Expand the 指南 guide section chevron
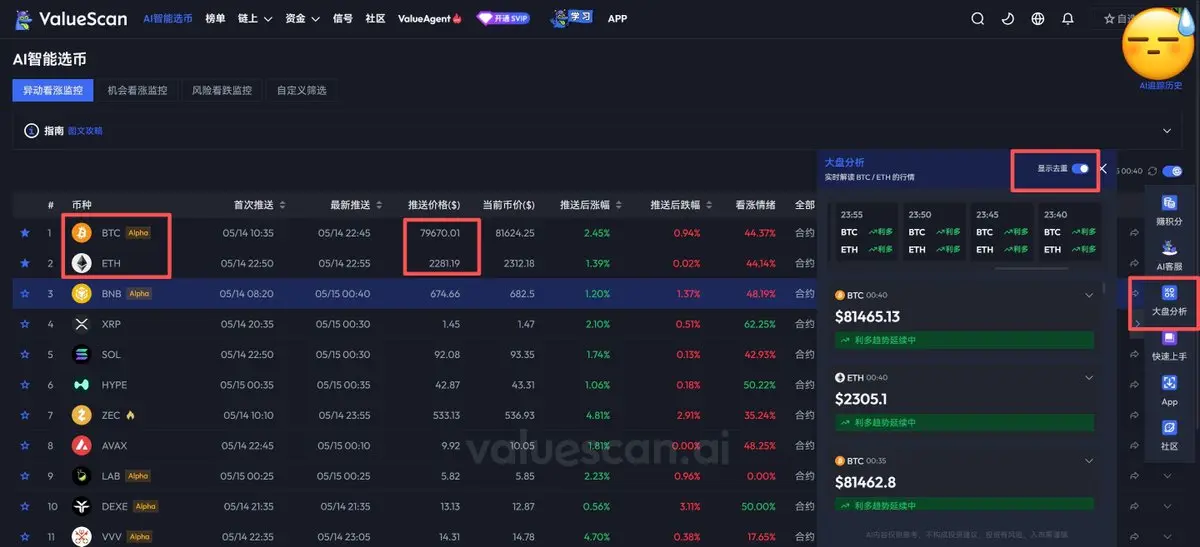 (1166, 131)
